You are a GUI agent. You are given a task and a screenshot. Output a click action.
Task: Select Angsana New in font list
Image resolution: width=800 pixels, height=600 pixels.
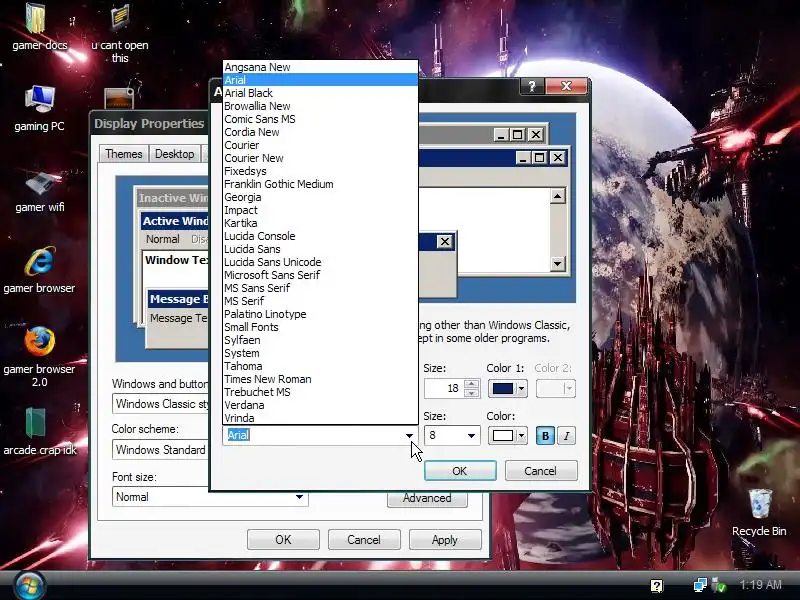pyautogui.click(x=320, y=67)
